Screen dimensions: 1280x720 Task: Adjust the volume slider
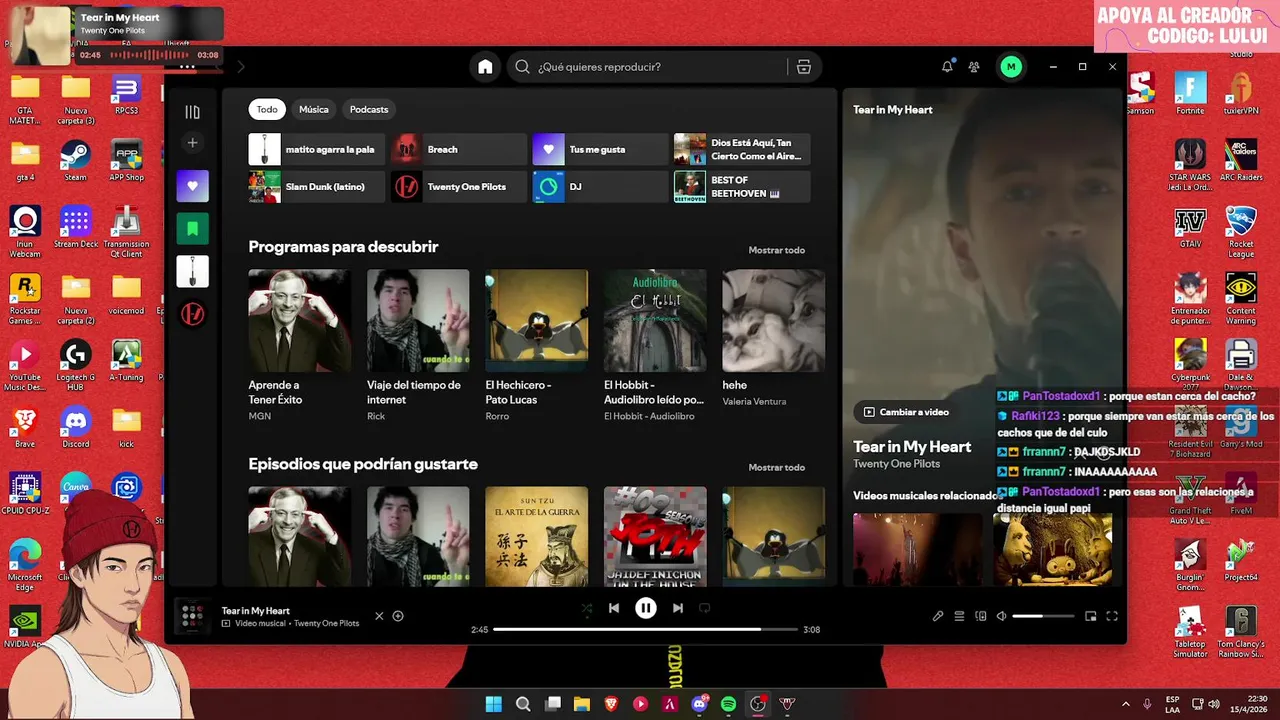coord(1043,616)
